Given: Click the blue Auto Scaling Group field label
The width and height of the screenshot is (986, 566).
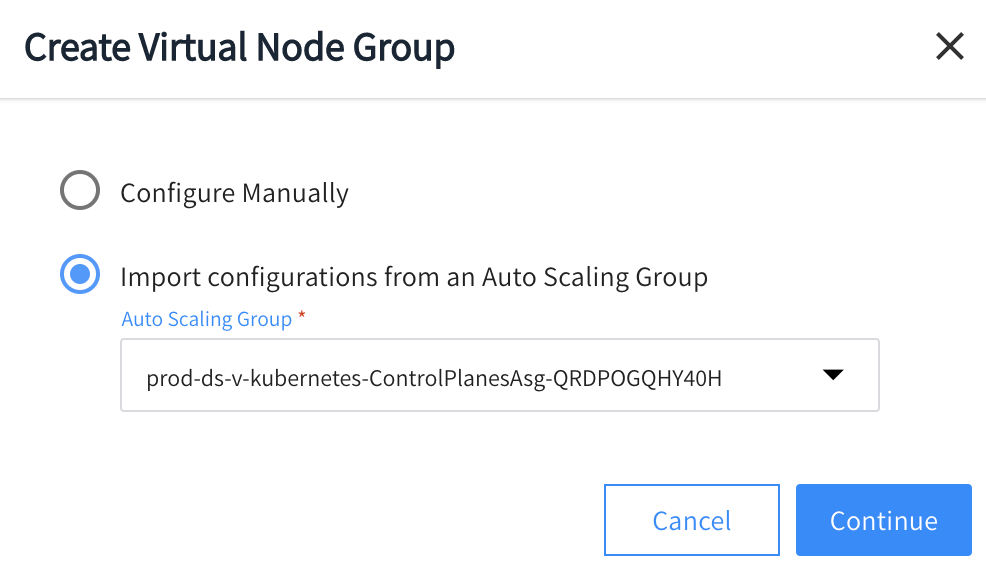Looking at the screenshot, I should [207, 319].
